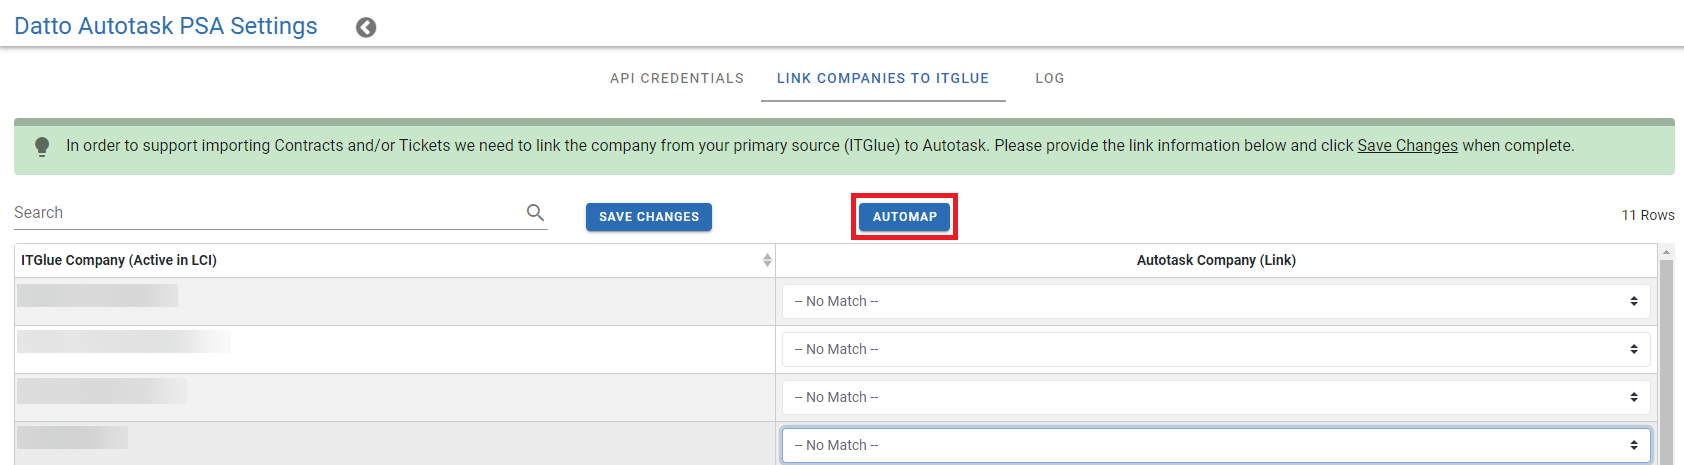This screenshot has width=1684, height=465.
Task: Follow the Save Changes link in banner
Action: [1407, 146]
